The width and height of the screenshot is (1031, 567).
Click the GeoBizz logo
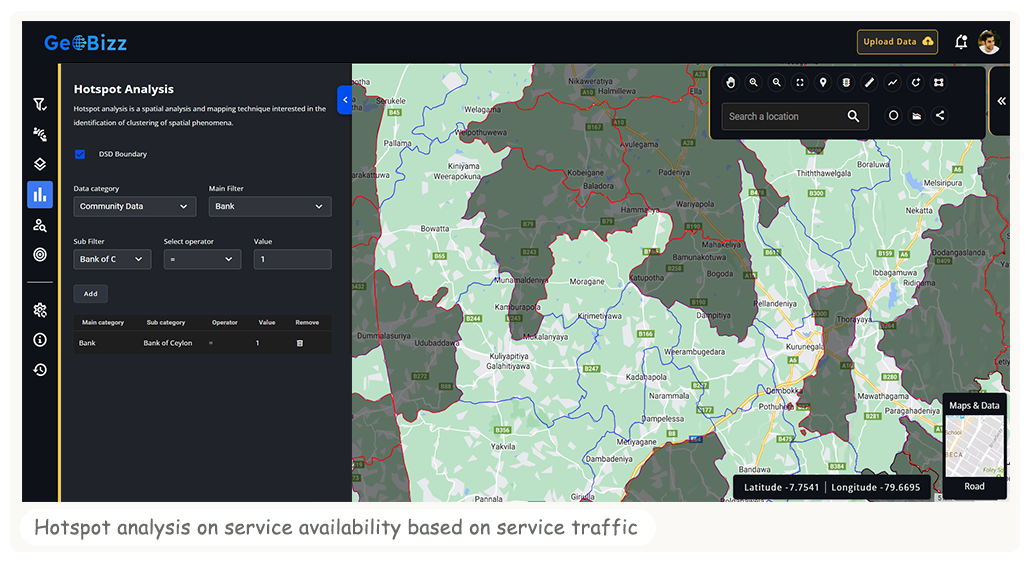[85, 43]
